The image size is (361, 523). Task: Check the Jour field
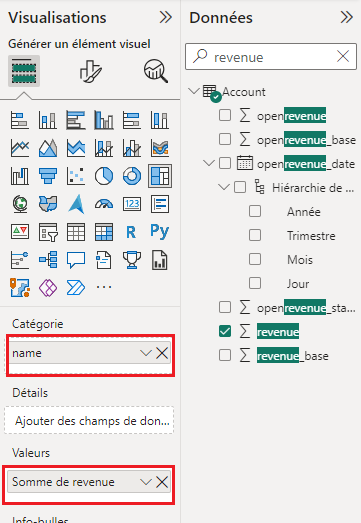pos(255,283)
